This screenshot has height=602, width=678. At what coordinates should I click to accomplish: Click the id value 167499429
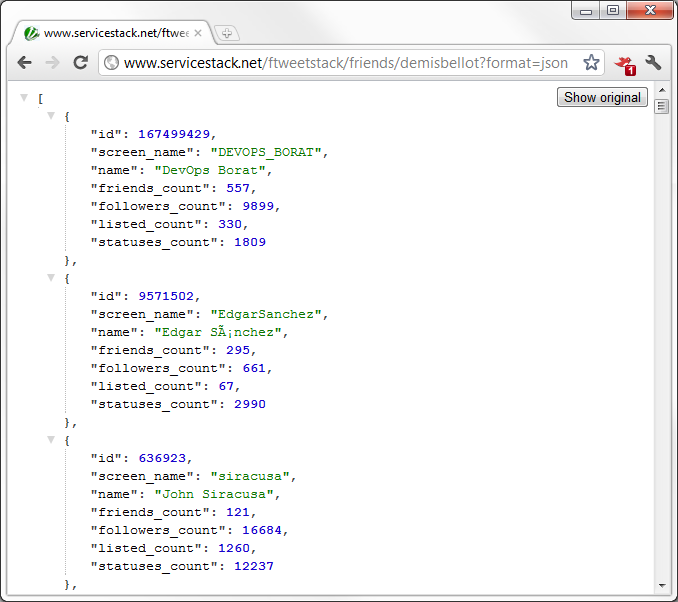coord(174,134)
